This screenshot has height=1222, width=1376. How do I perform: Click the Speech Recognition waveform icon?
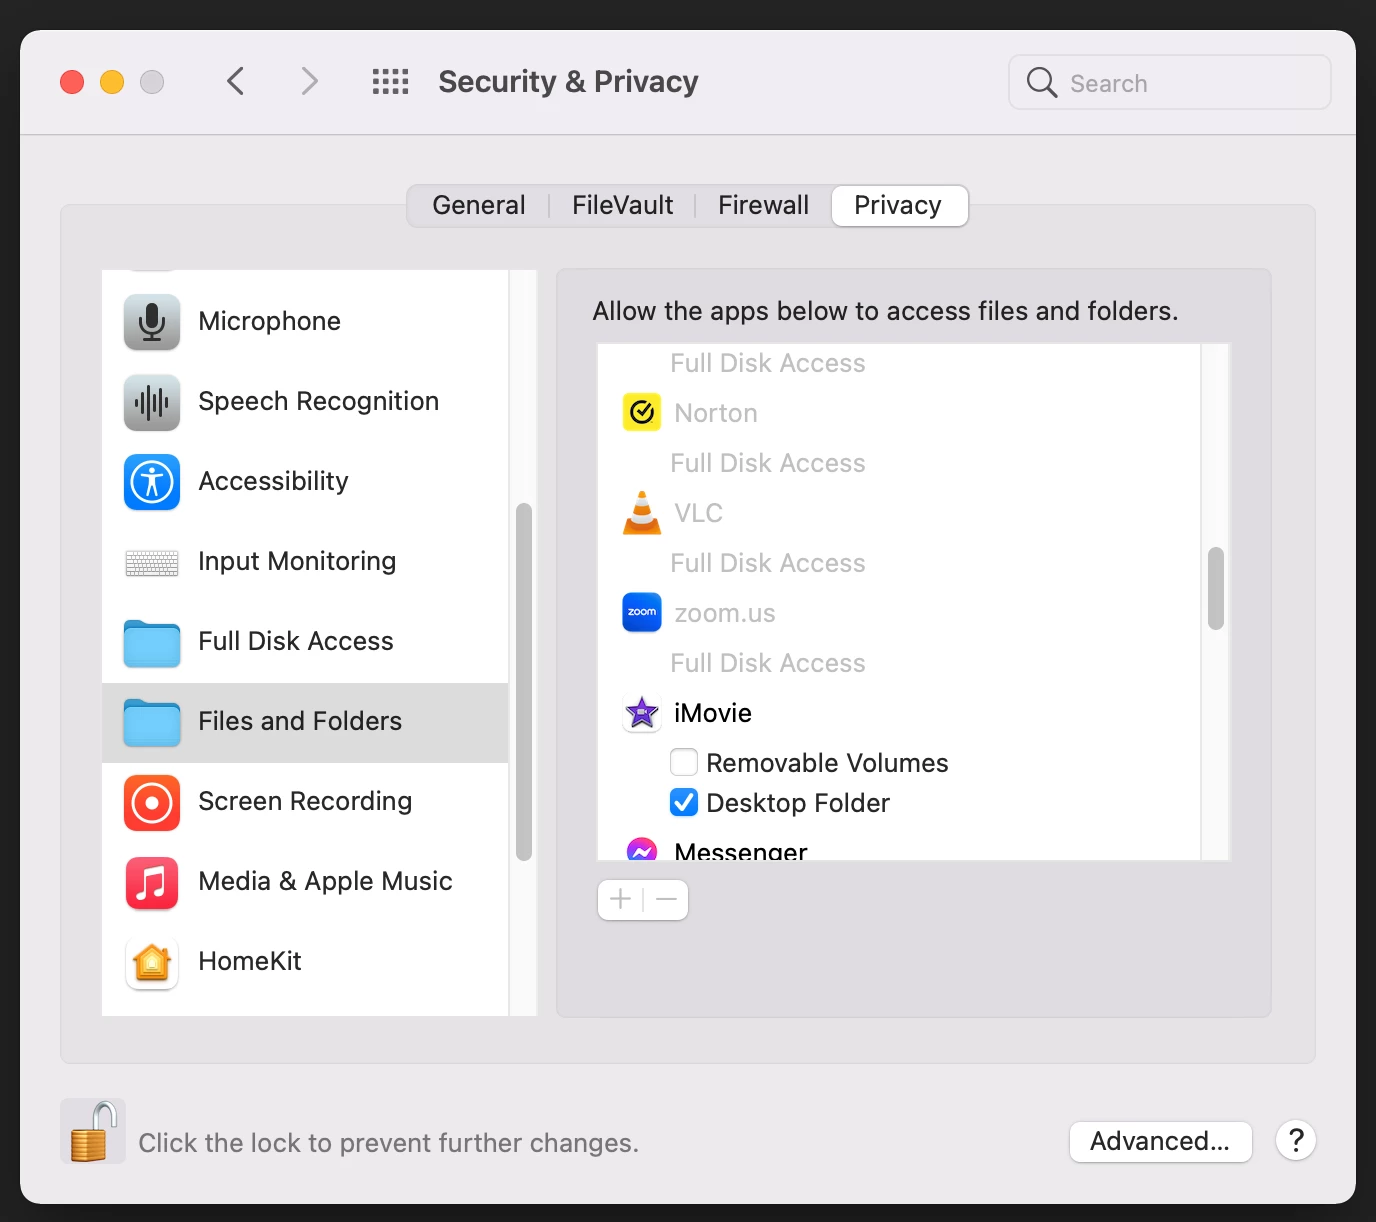click(152, 402)
